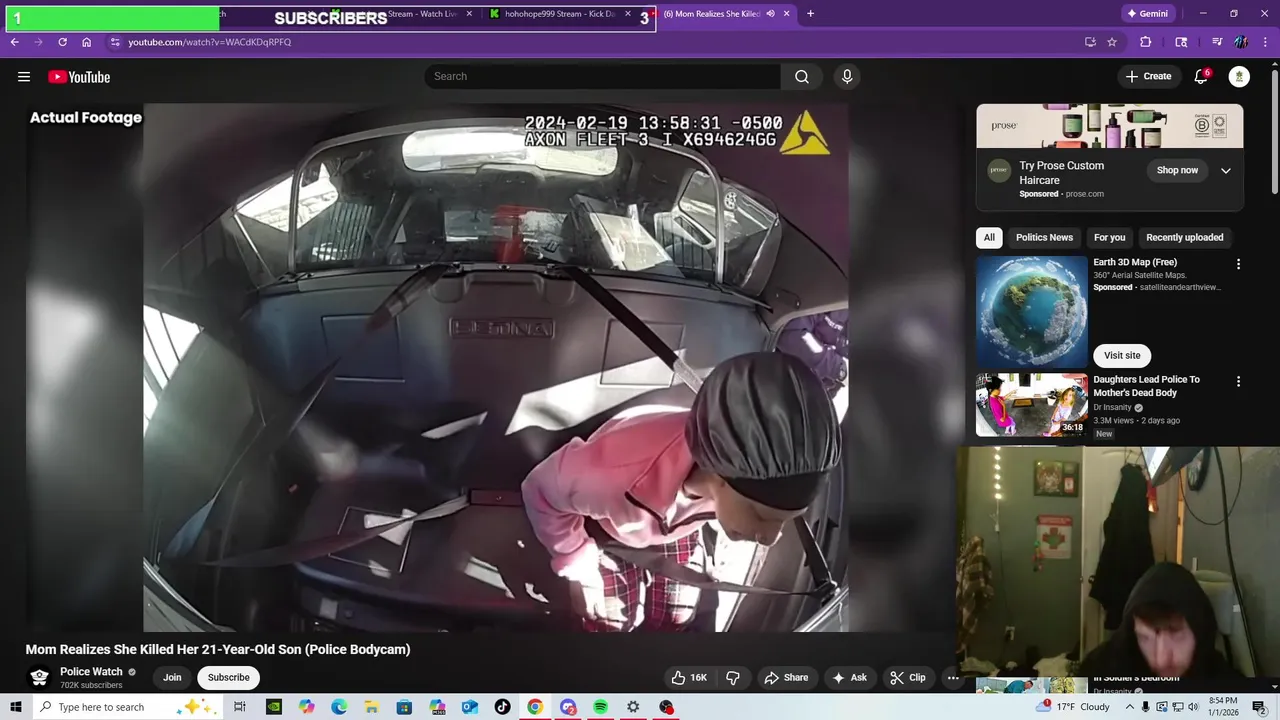
Task: Open the Chrome extensions puzzle icon
Action: (1146, 42)
